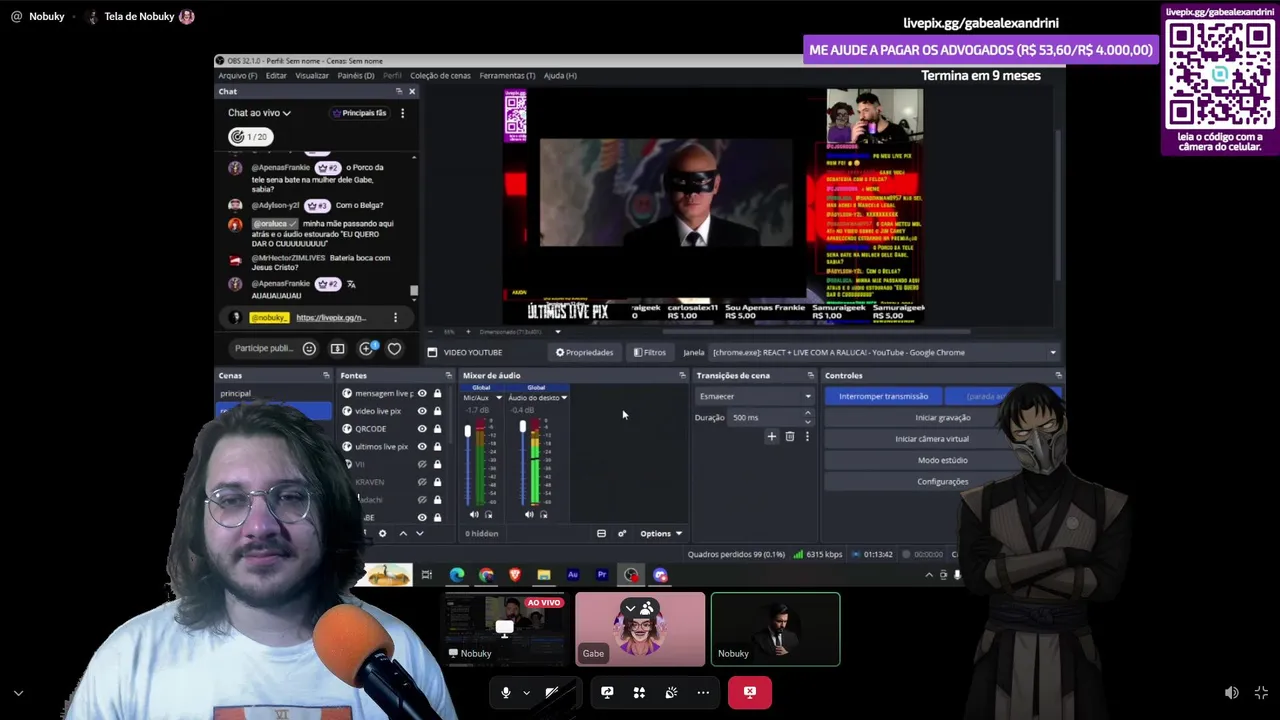Click Iniciar câmera virtual button

pyautogui.click(x=931, y=439)
